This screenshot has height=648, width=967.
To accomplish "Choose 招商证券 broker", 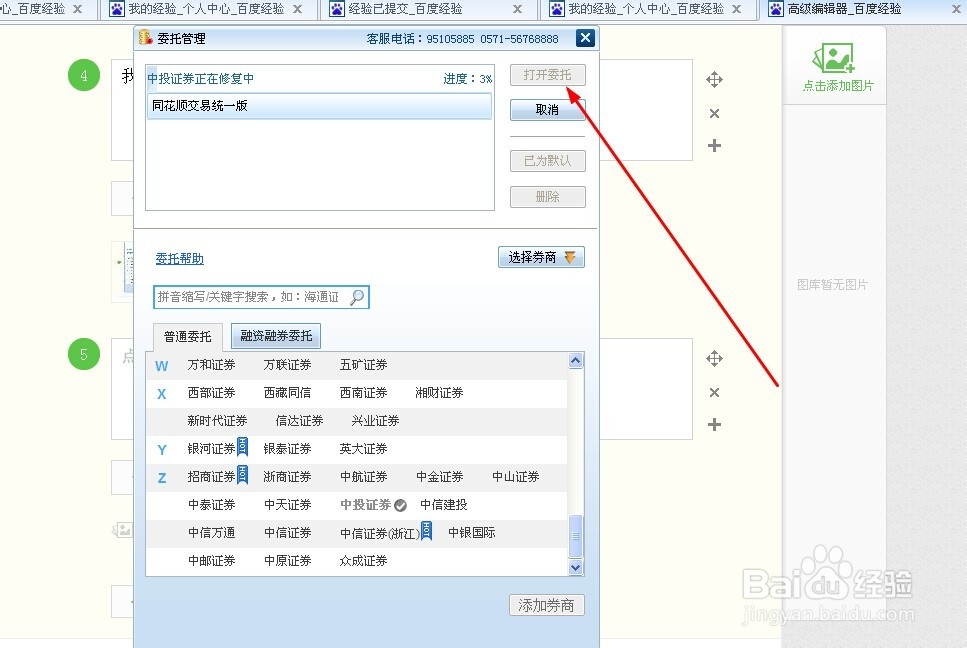I will [212, 477].
